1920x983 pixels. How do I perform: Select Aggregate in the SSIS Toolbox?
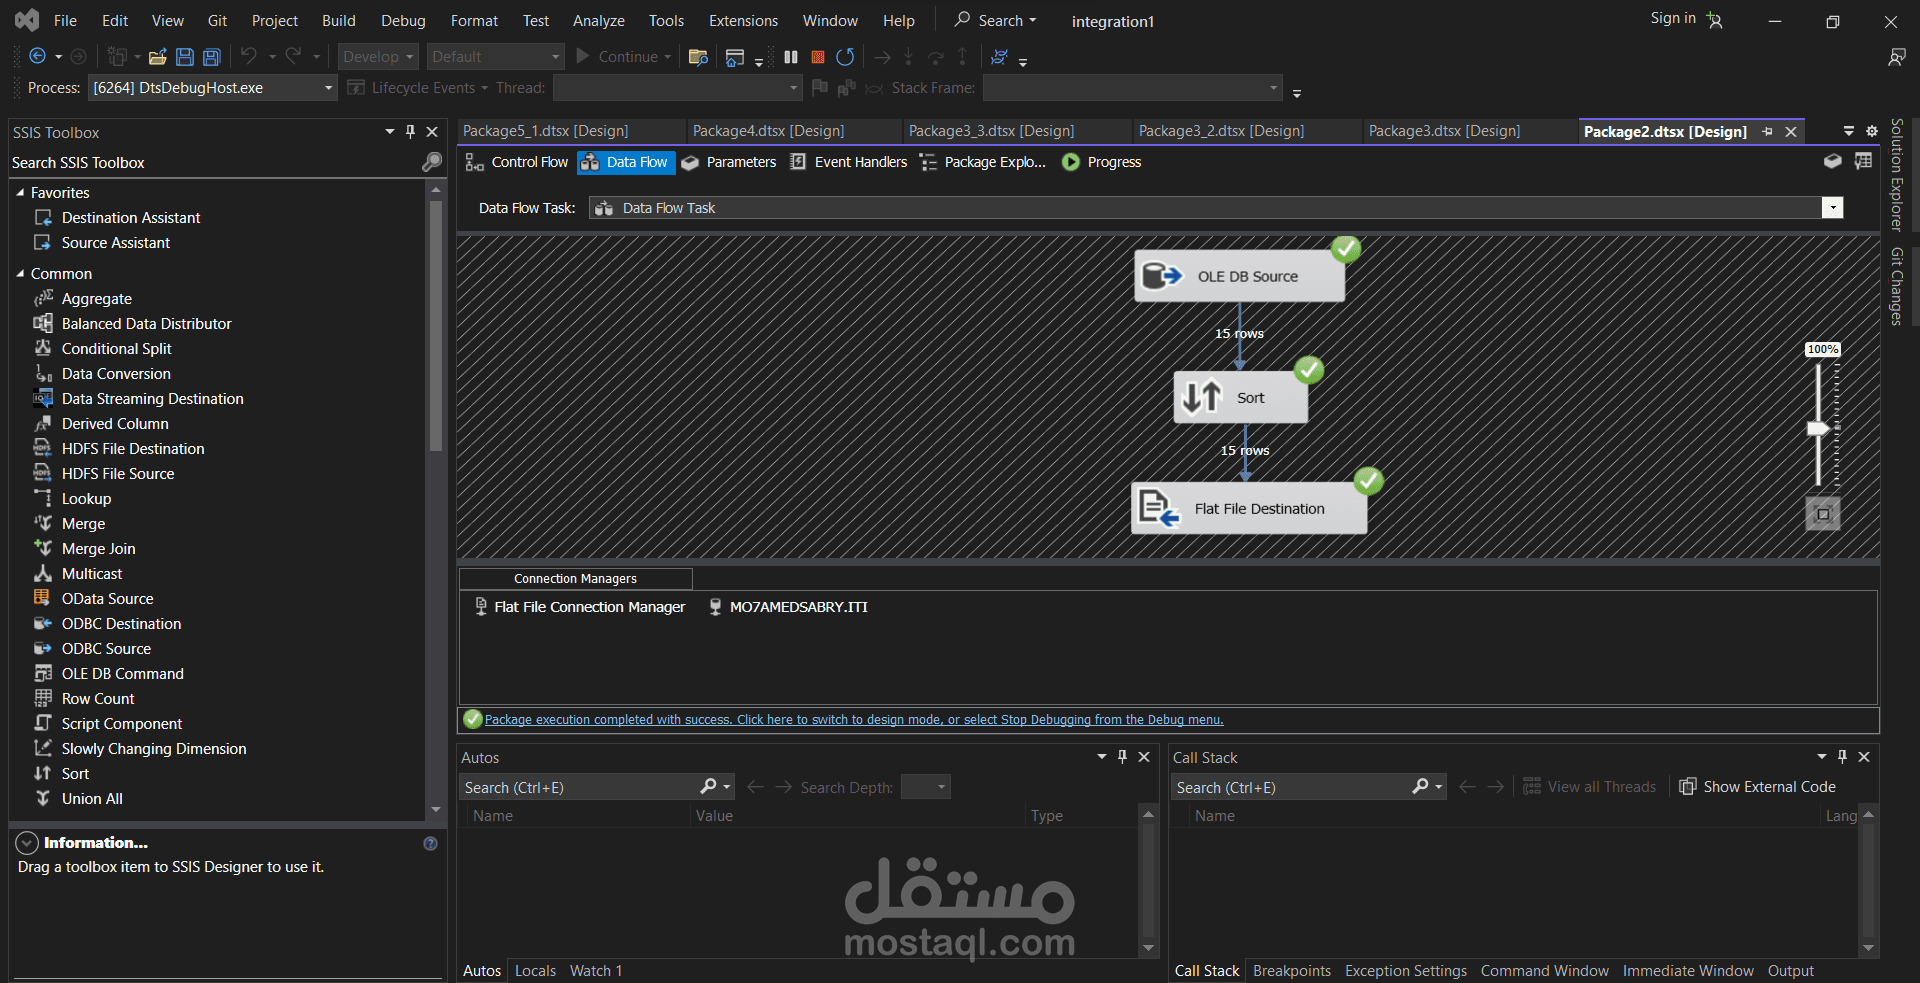pyautogui.click(x=97, y=299)
